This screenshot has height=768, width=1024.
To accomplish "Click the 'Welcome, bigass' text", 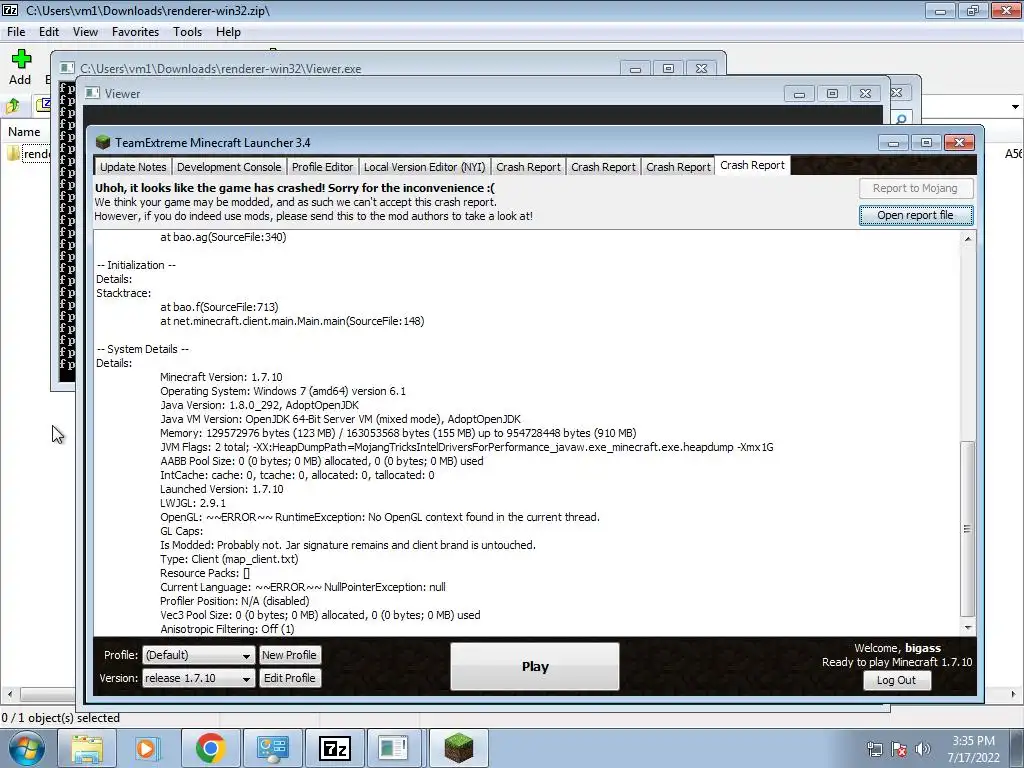I will (x=897, y=648).
